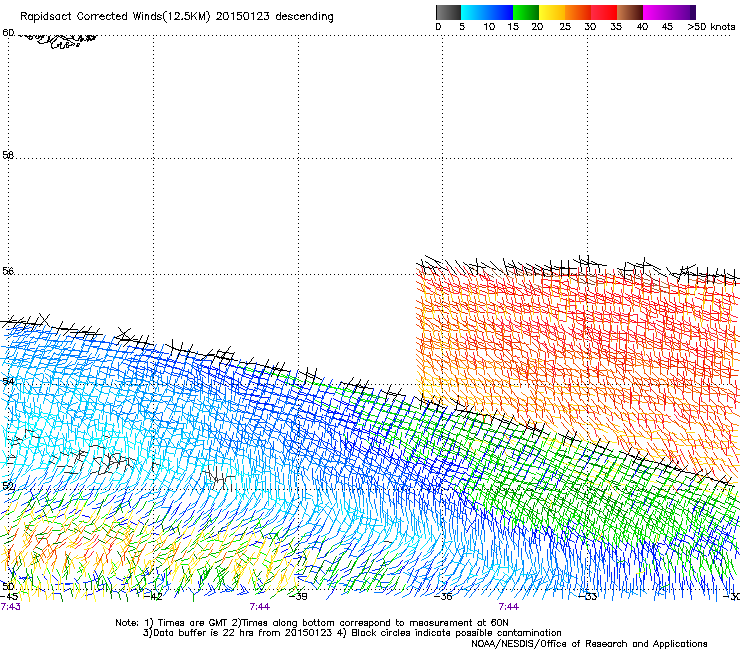Click the purple '7:43' time label
Screen dimensions: 740x650
(11, 607)
